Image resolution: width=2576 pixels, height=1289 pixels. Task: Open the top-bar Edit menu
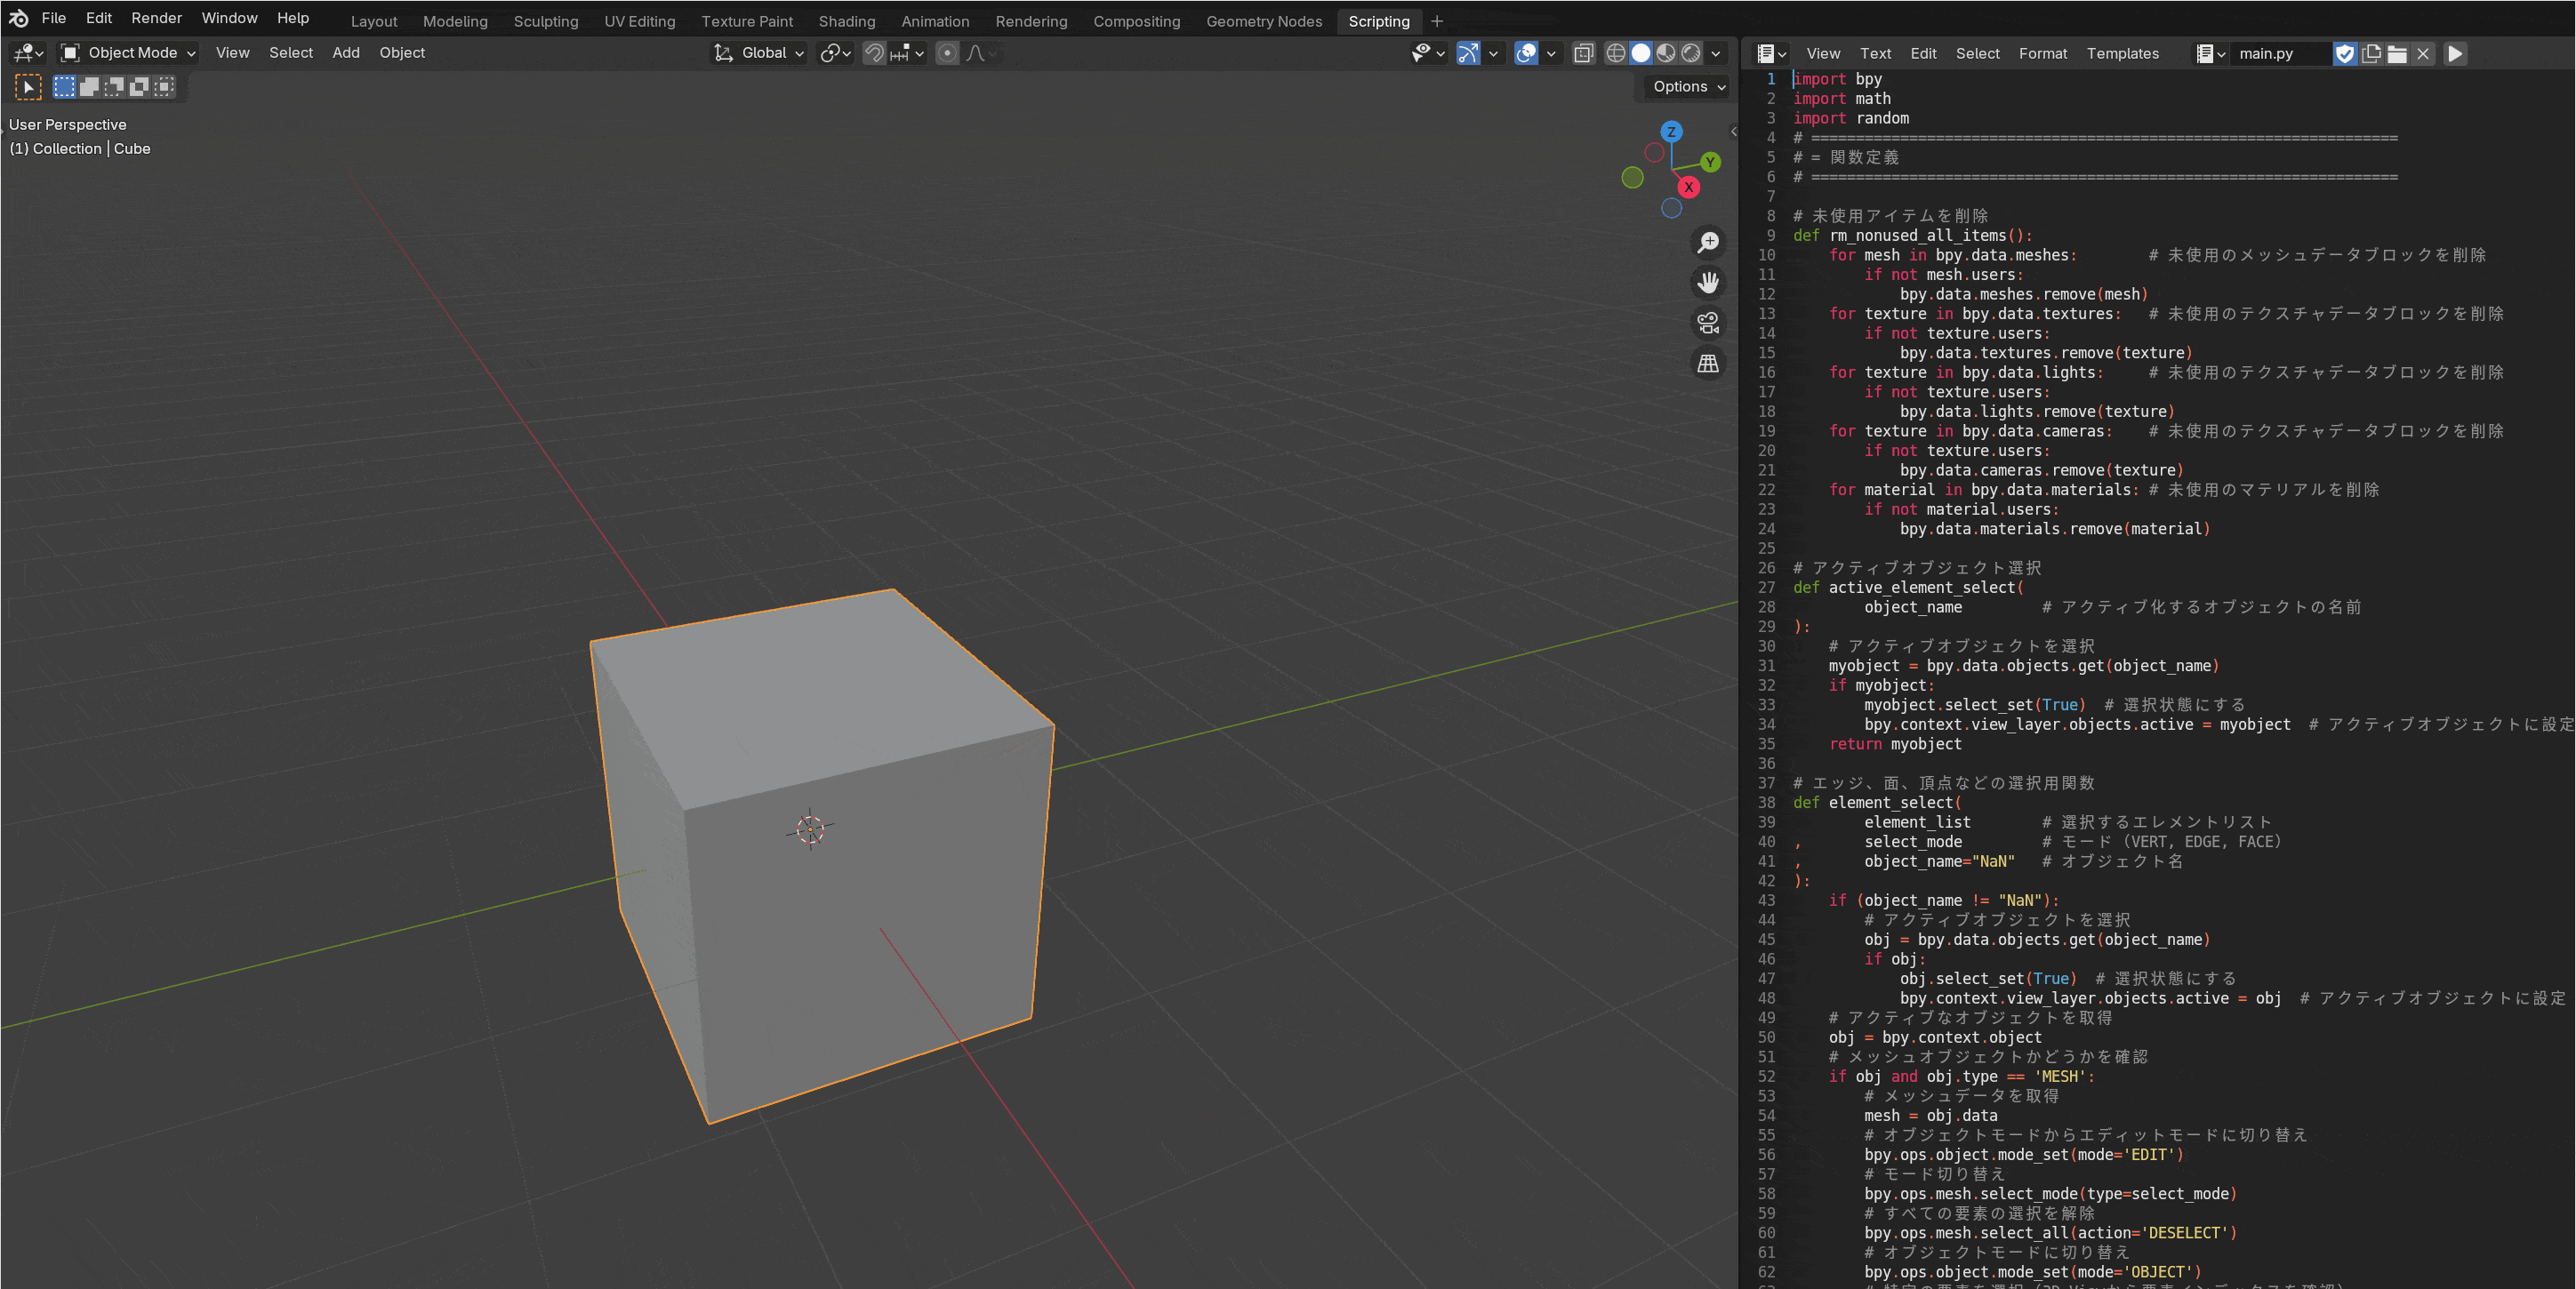click(x=99, y=18)
